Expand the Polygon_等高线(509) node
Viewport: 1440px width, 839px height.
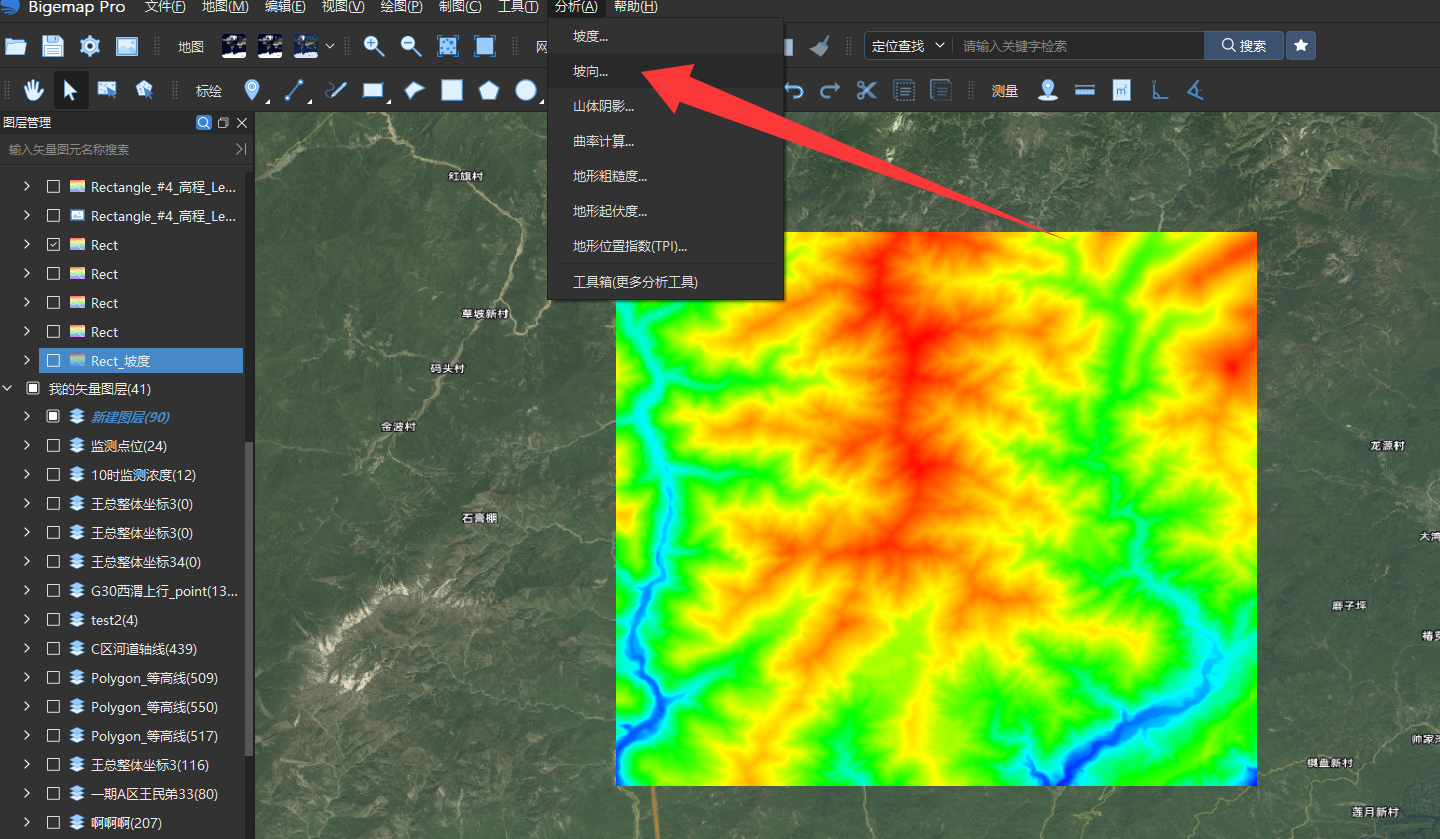click(27, 678)
